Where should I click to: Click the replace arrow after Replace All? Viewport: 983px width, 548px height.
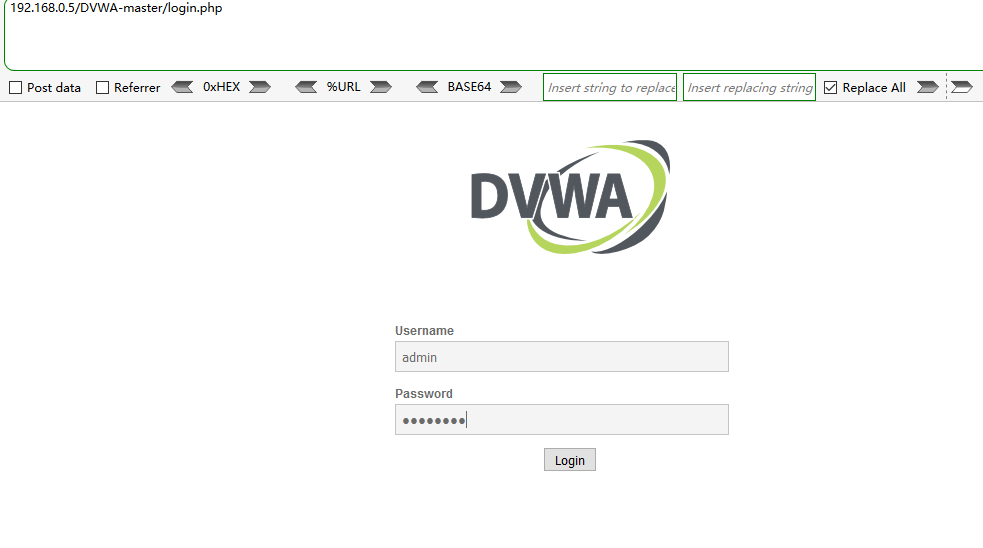tap(928, 87)
